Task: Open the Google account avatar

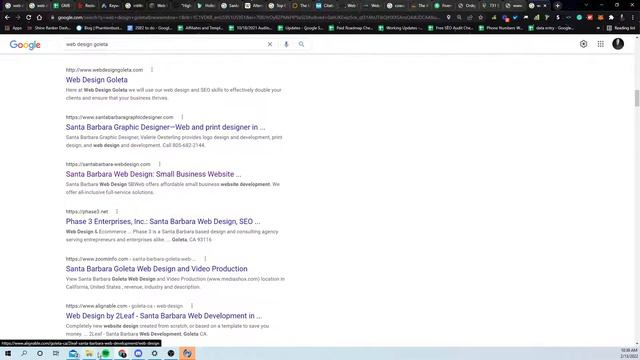Action: click(618, 44)
